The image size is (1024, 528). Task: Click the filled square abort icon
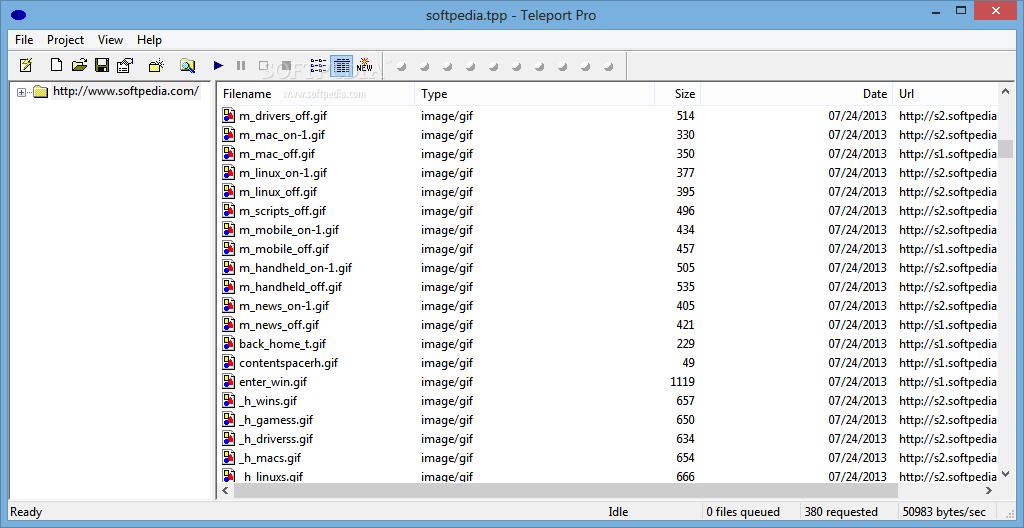click(x=286, y=65)
